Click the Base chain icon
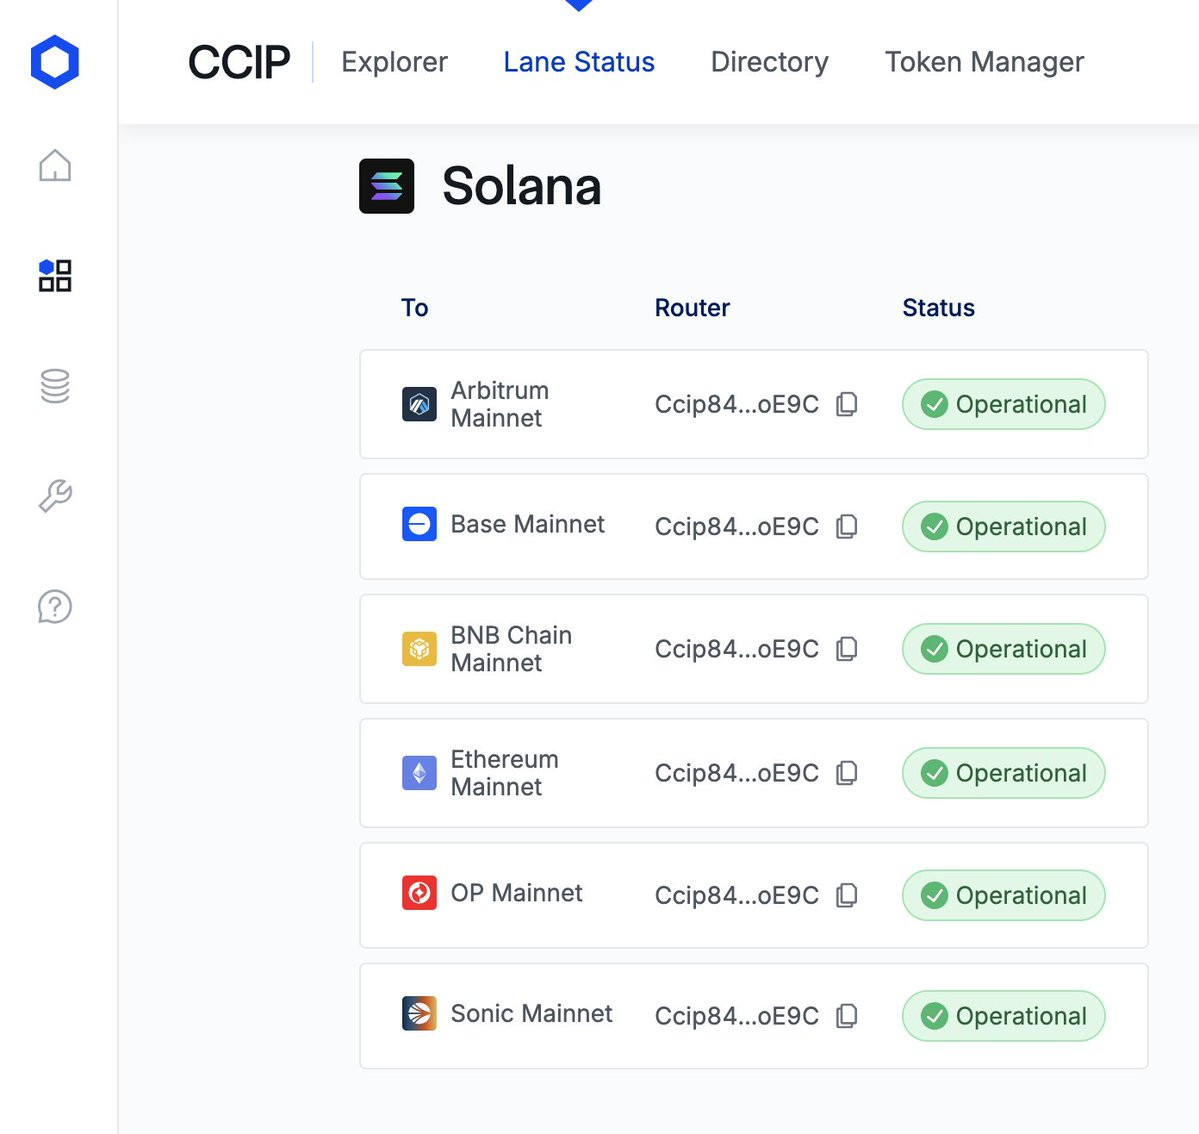Viewport: 1199px width, 1134px height. [x=419, y=524]
